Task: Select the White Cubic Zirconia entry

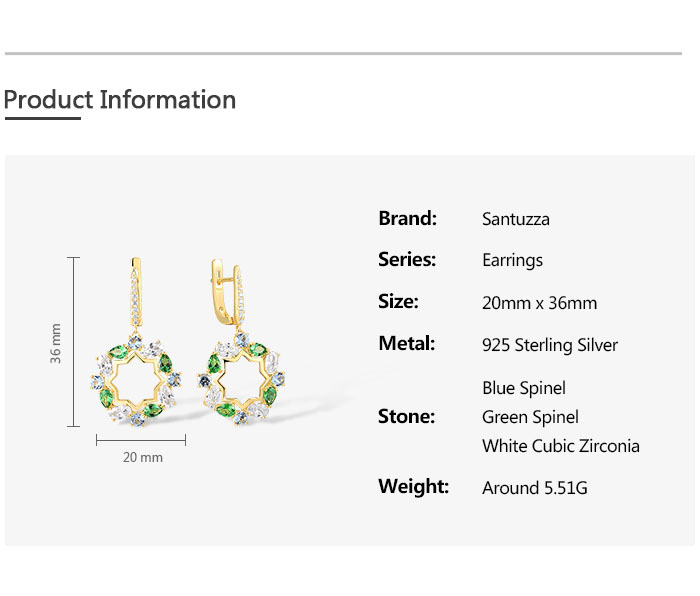Action: (560, 446)
